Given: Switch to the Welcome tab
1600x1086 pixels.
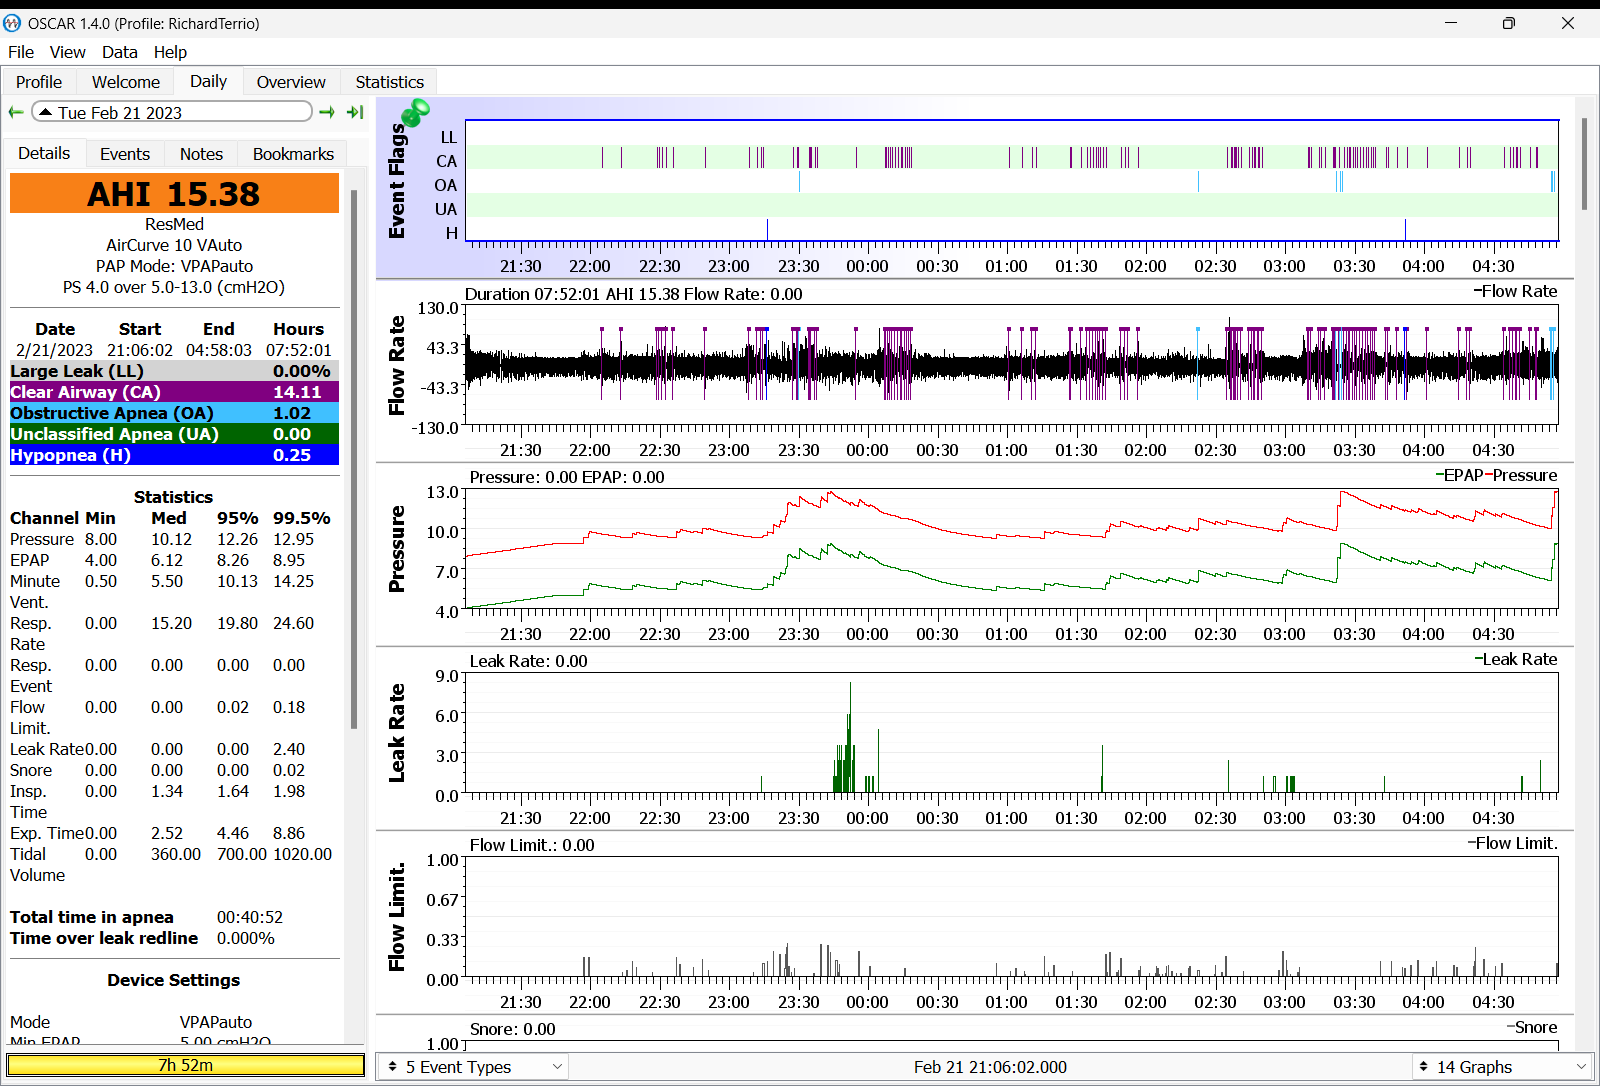Looking at the screenshot, I should pyautogui.click(x=126, y=82).
